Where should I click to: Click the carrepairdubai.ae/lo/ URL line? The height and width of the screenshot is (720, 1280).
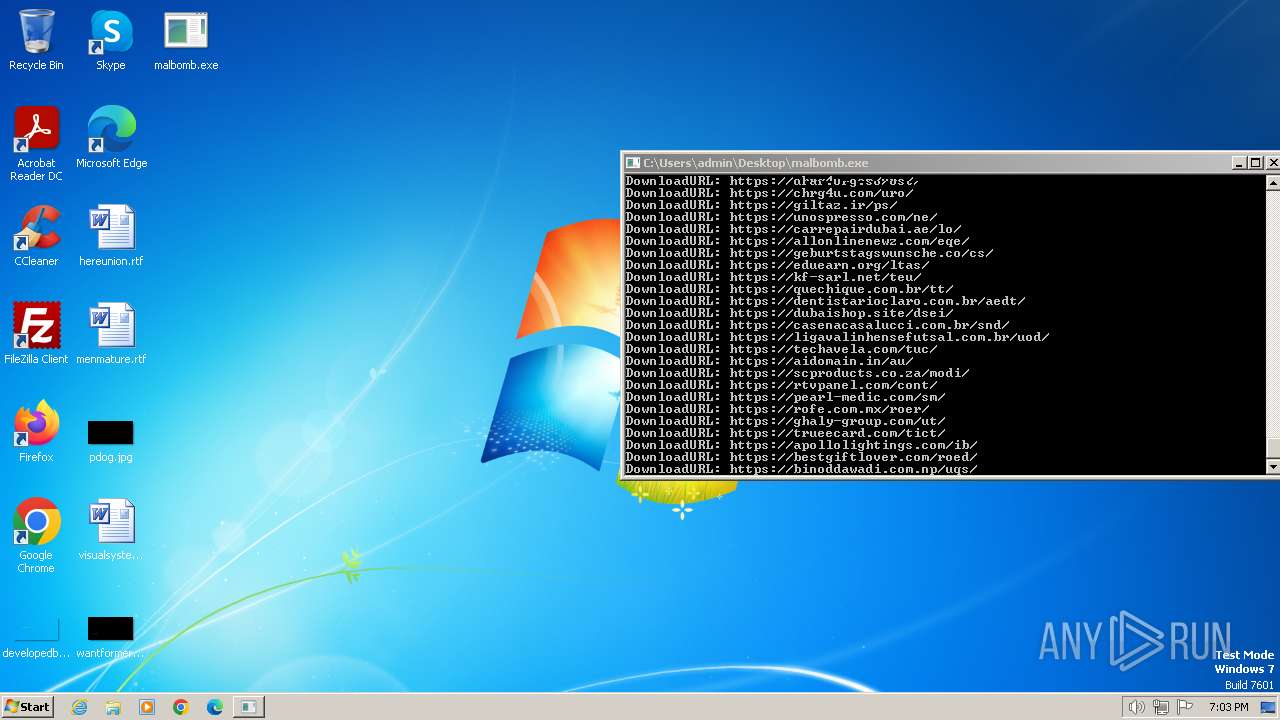(x=793, y=229)
